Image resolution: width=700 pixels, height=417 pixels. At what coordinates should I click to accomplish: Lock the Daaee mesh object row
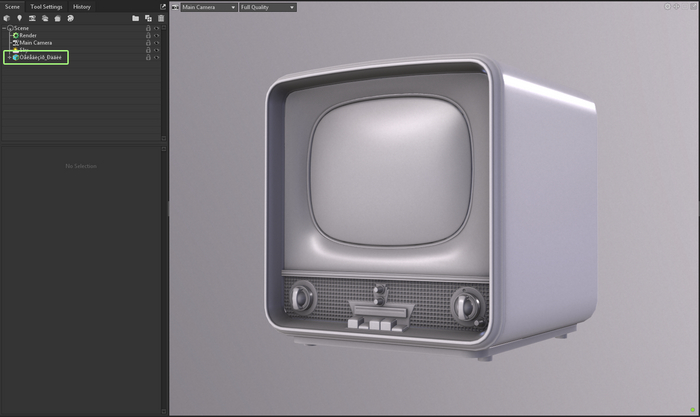click(148, 58)
